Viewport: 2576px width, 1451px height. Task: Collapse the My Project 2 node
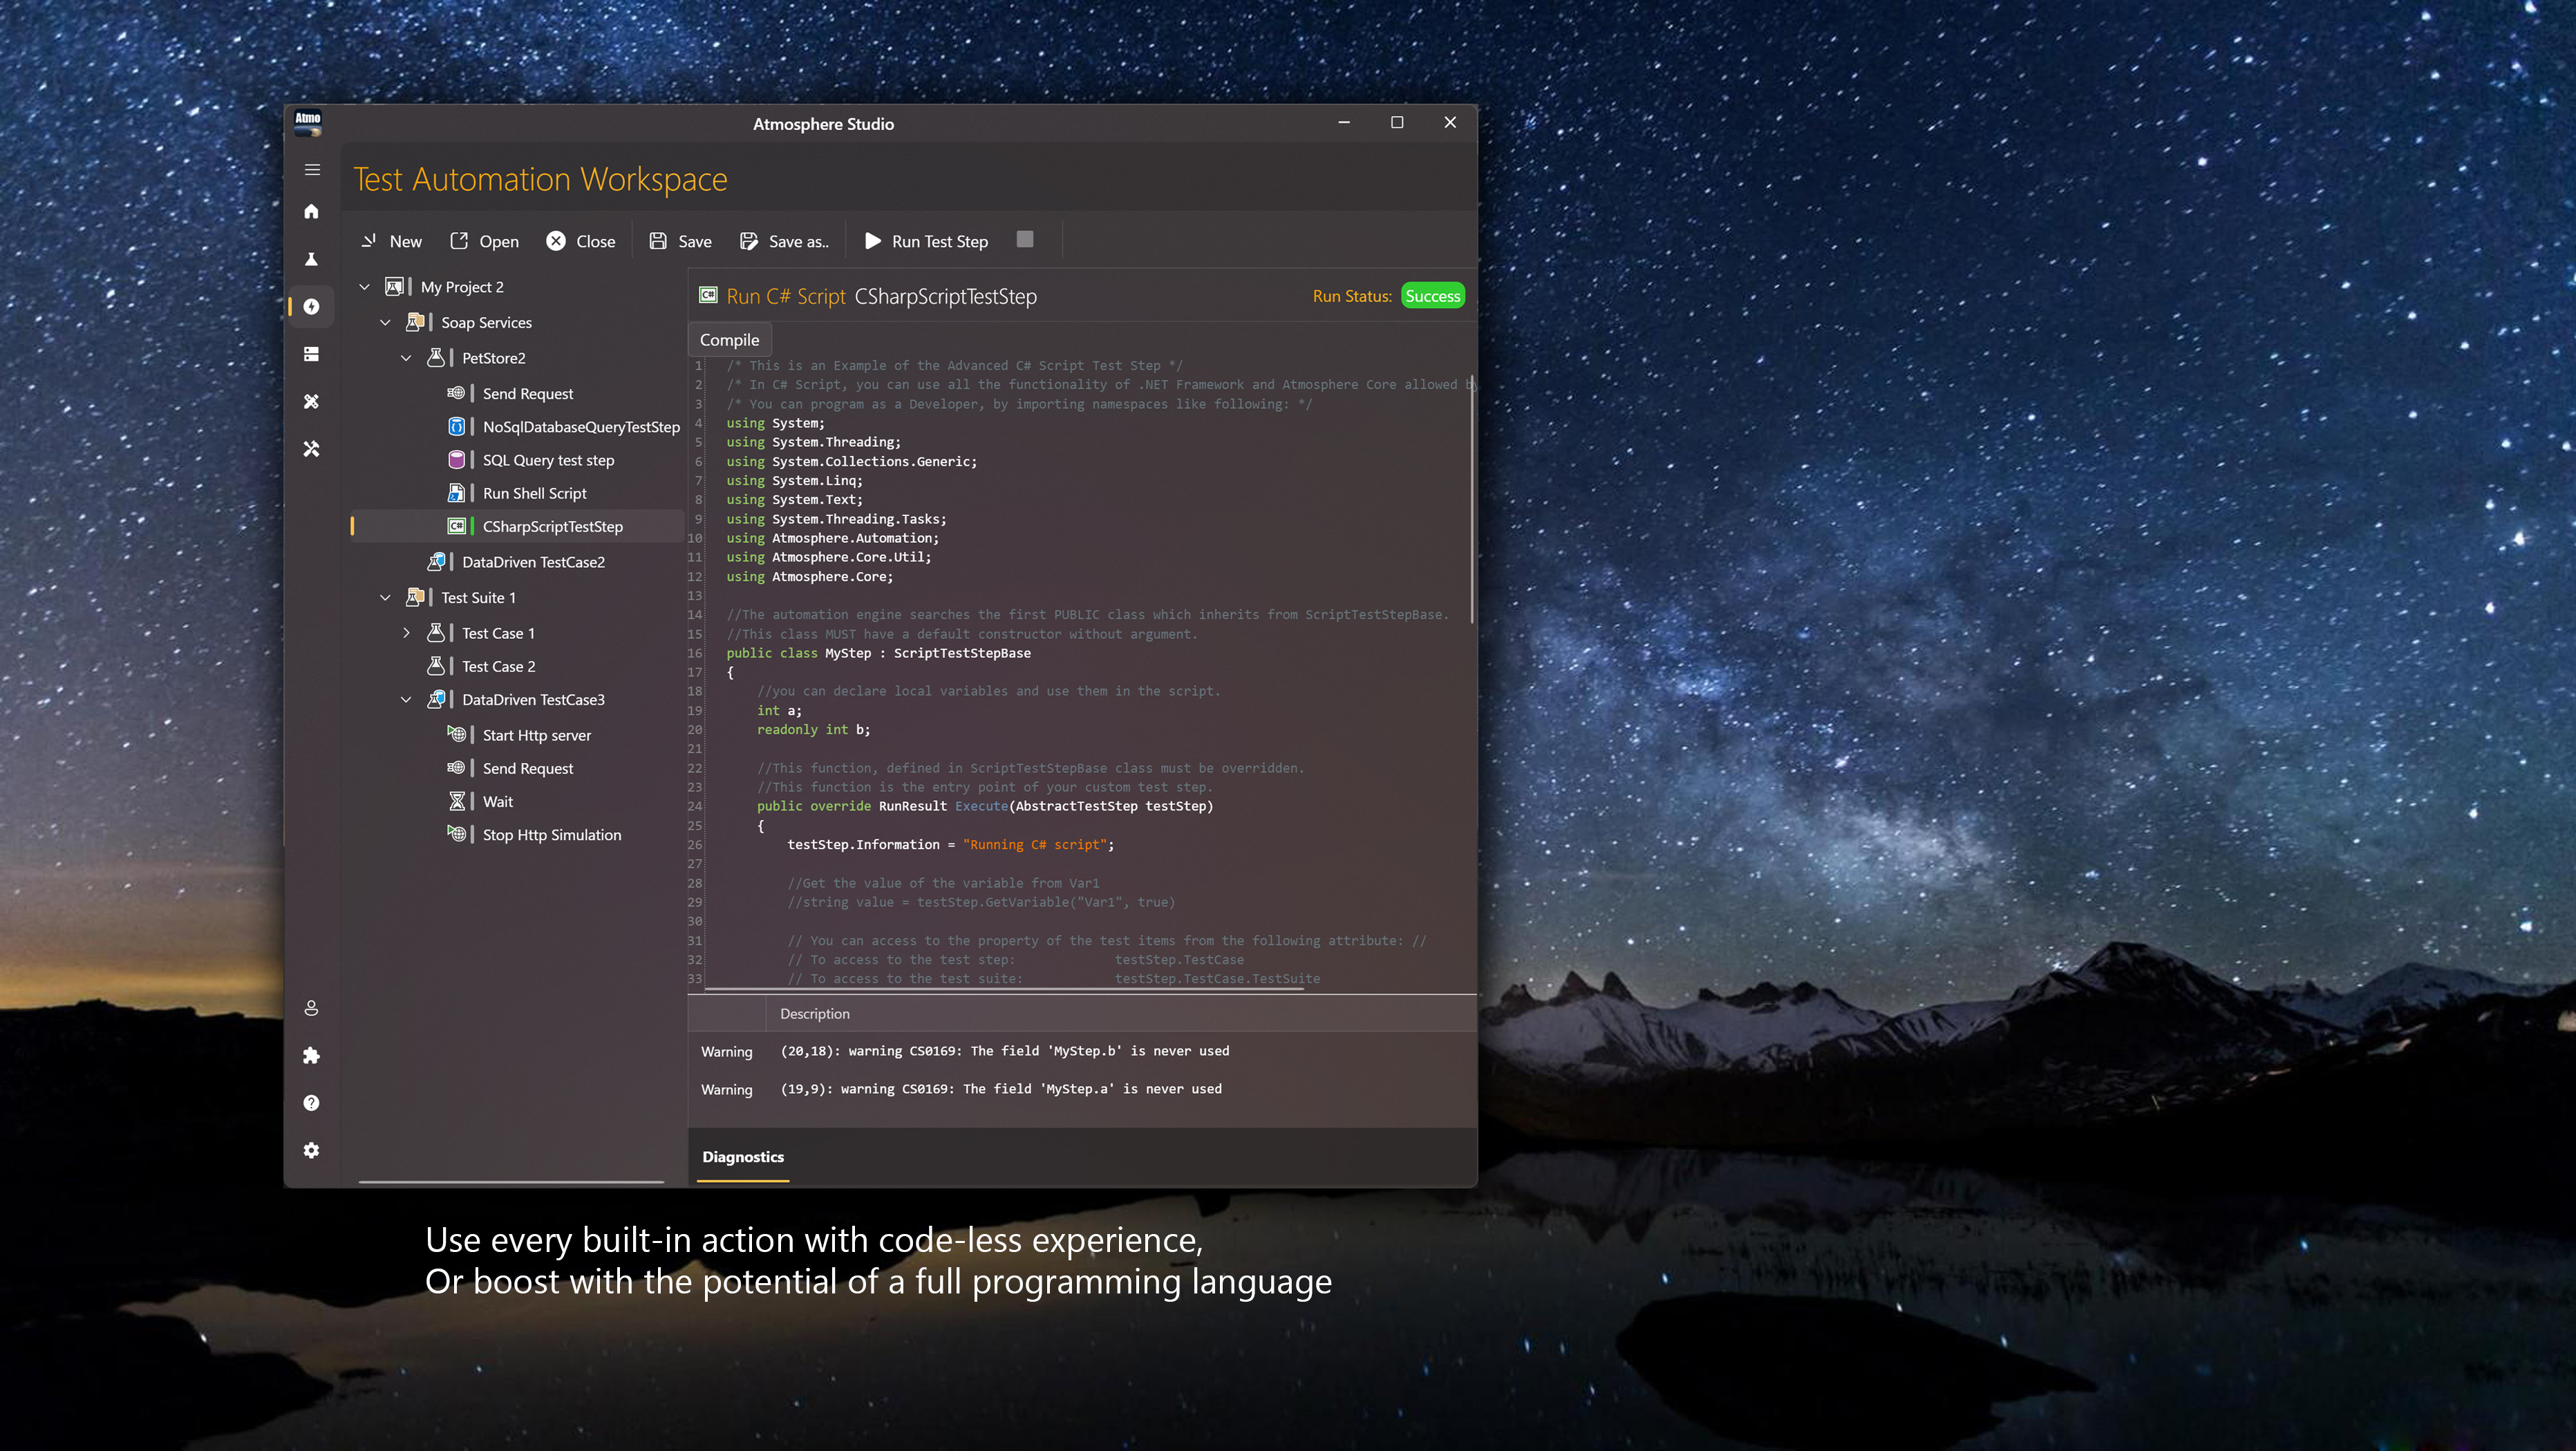pyautogui.click(x=365, y=287)
